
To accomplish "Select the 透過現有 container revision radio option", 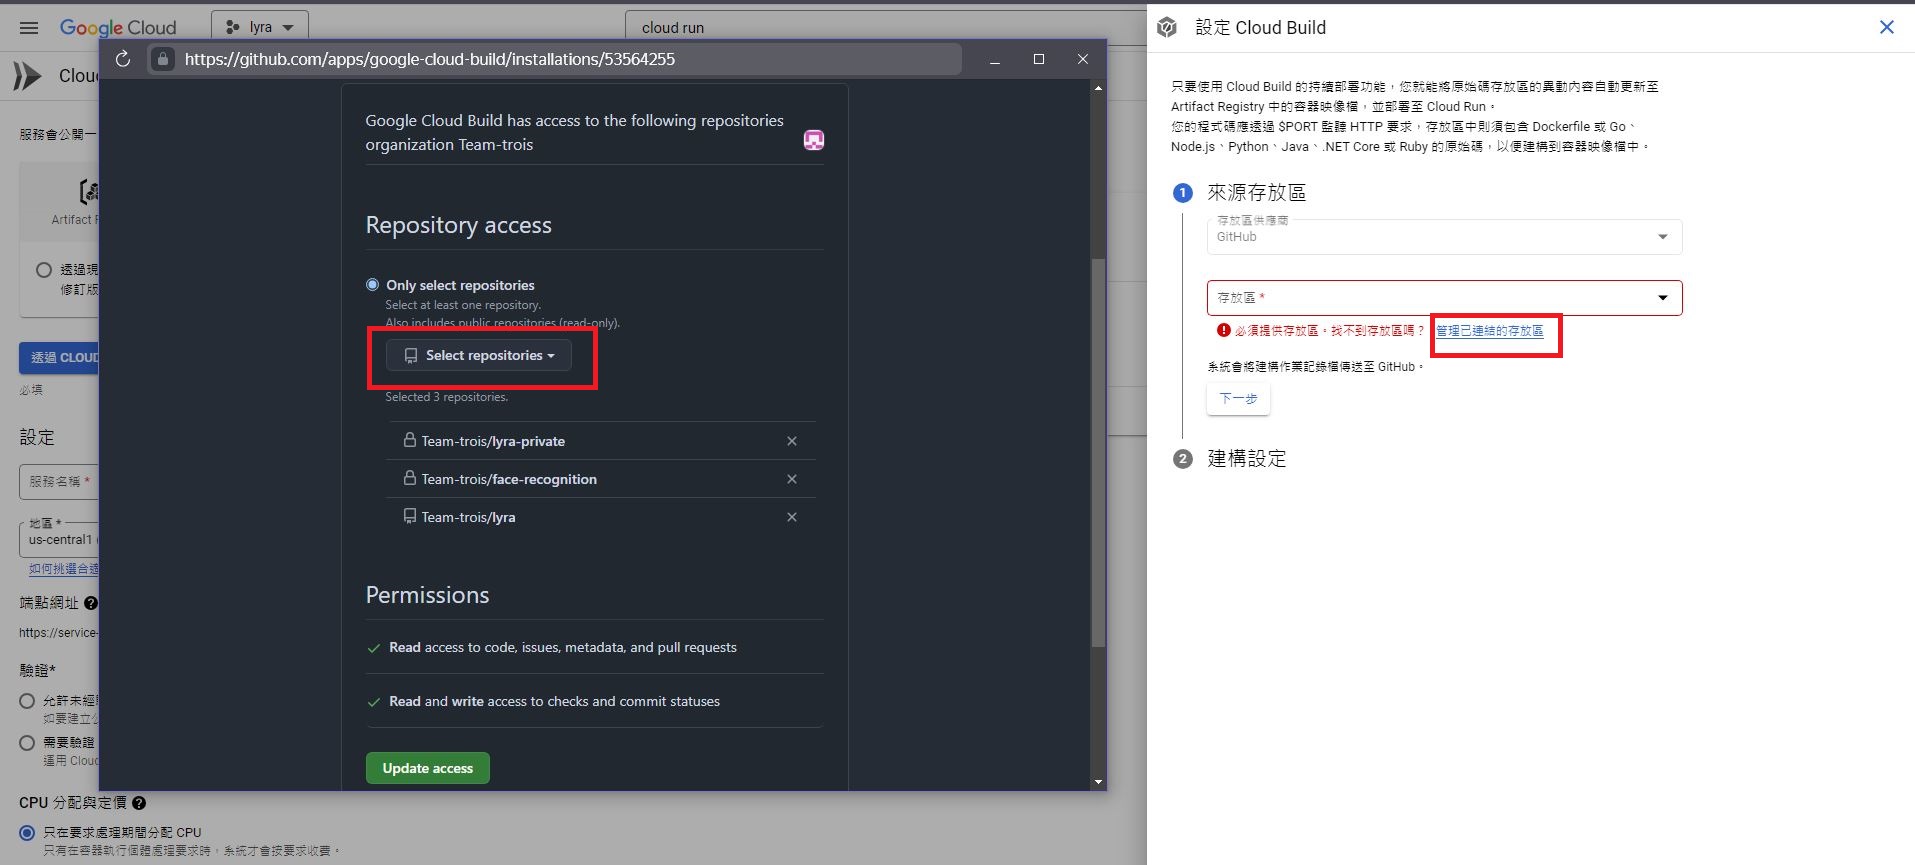I will pos(44,270).
